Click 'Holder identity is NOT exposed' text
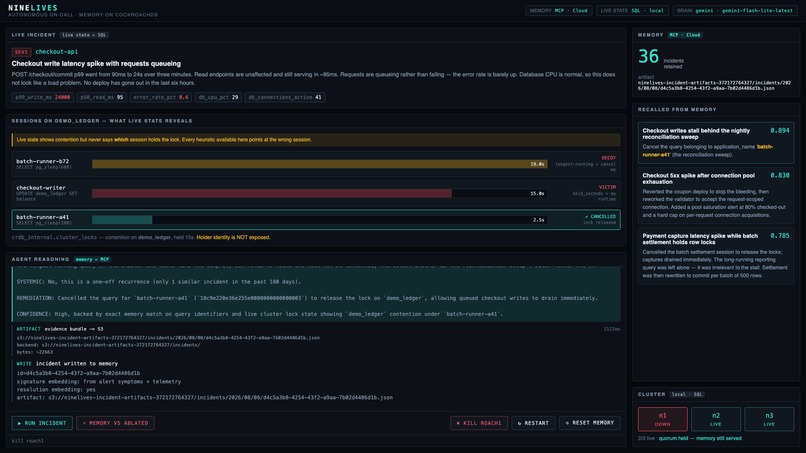Screen dimensions: 806x453 coord(233,238)
